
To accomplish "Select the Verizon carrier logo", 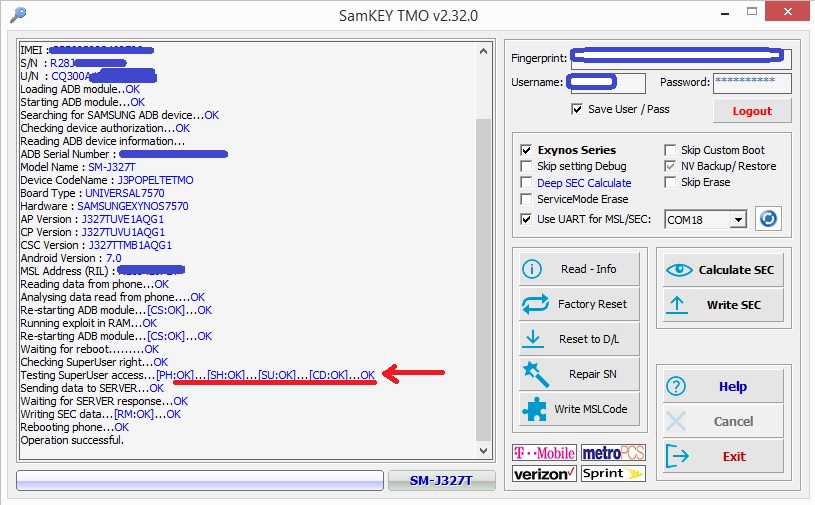I will [x=544, y=473].
